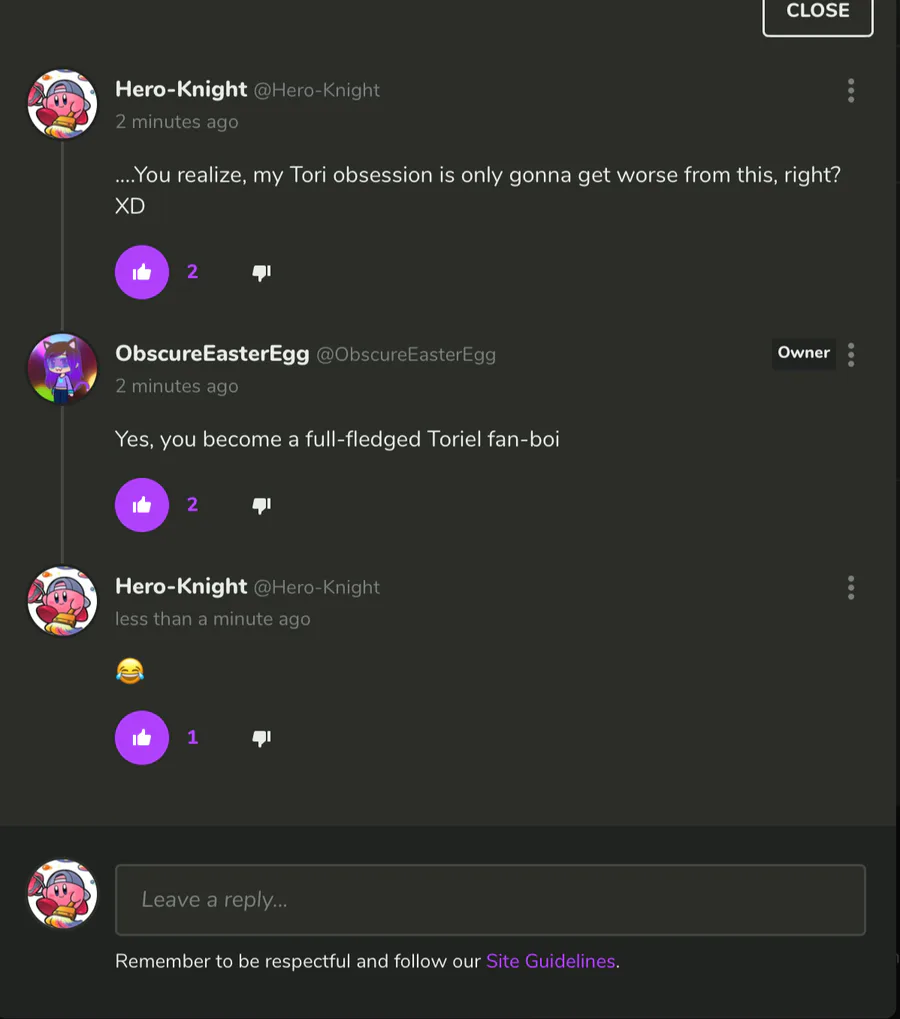Click Hero-Knight's avatar on the emoji reply
Screen dimensions: 900x1019
pos(62,601)
